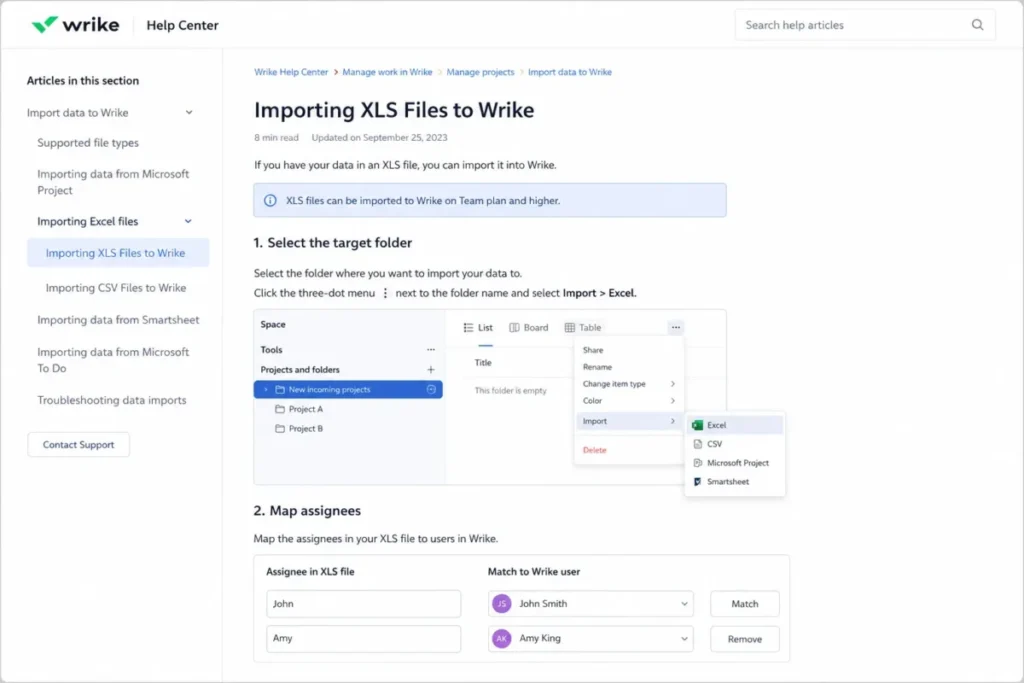1024x683 pixels.
Task: Click the Tools label in Space panel
Action: click(x=271, y=350)
